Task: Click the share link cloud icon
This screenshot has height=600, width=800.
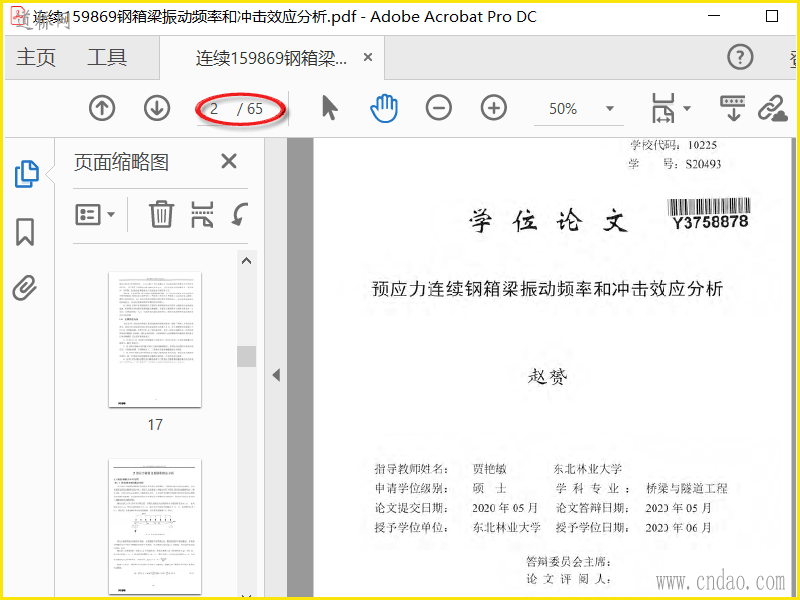Action: (772, 108)
